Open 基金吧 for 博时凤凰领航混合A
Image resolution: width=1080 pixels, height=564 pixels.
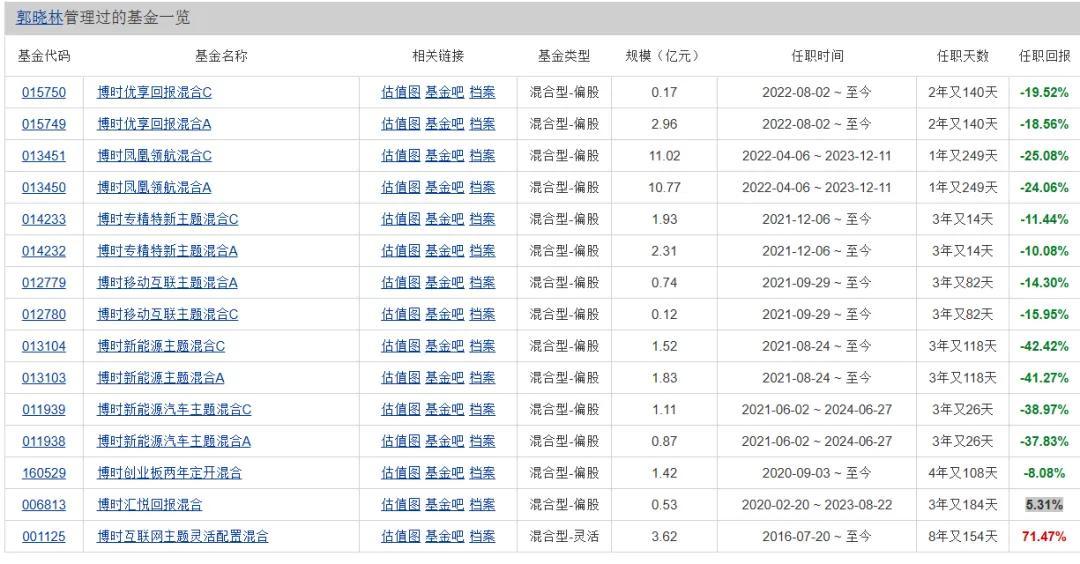tap(444, 187)
